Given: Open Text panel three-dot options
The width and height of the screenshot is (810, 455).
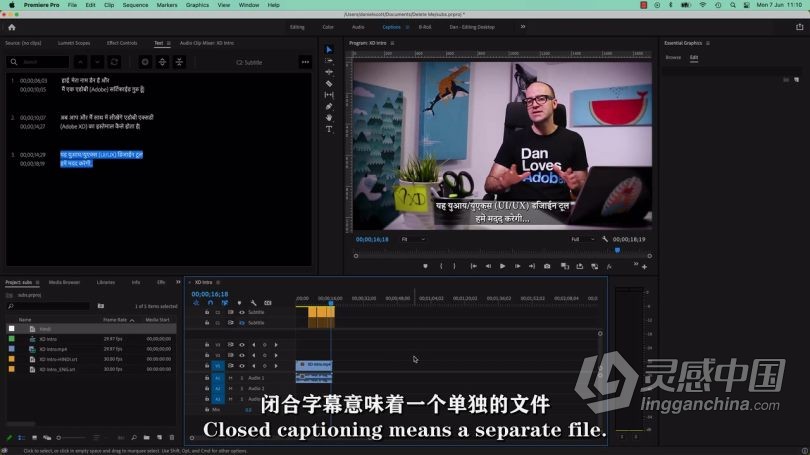Looking at the screenshot, I should pyautogui.click(x=305, y=62).
